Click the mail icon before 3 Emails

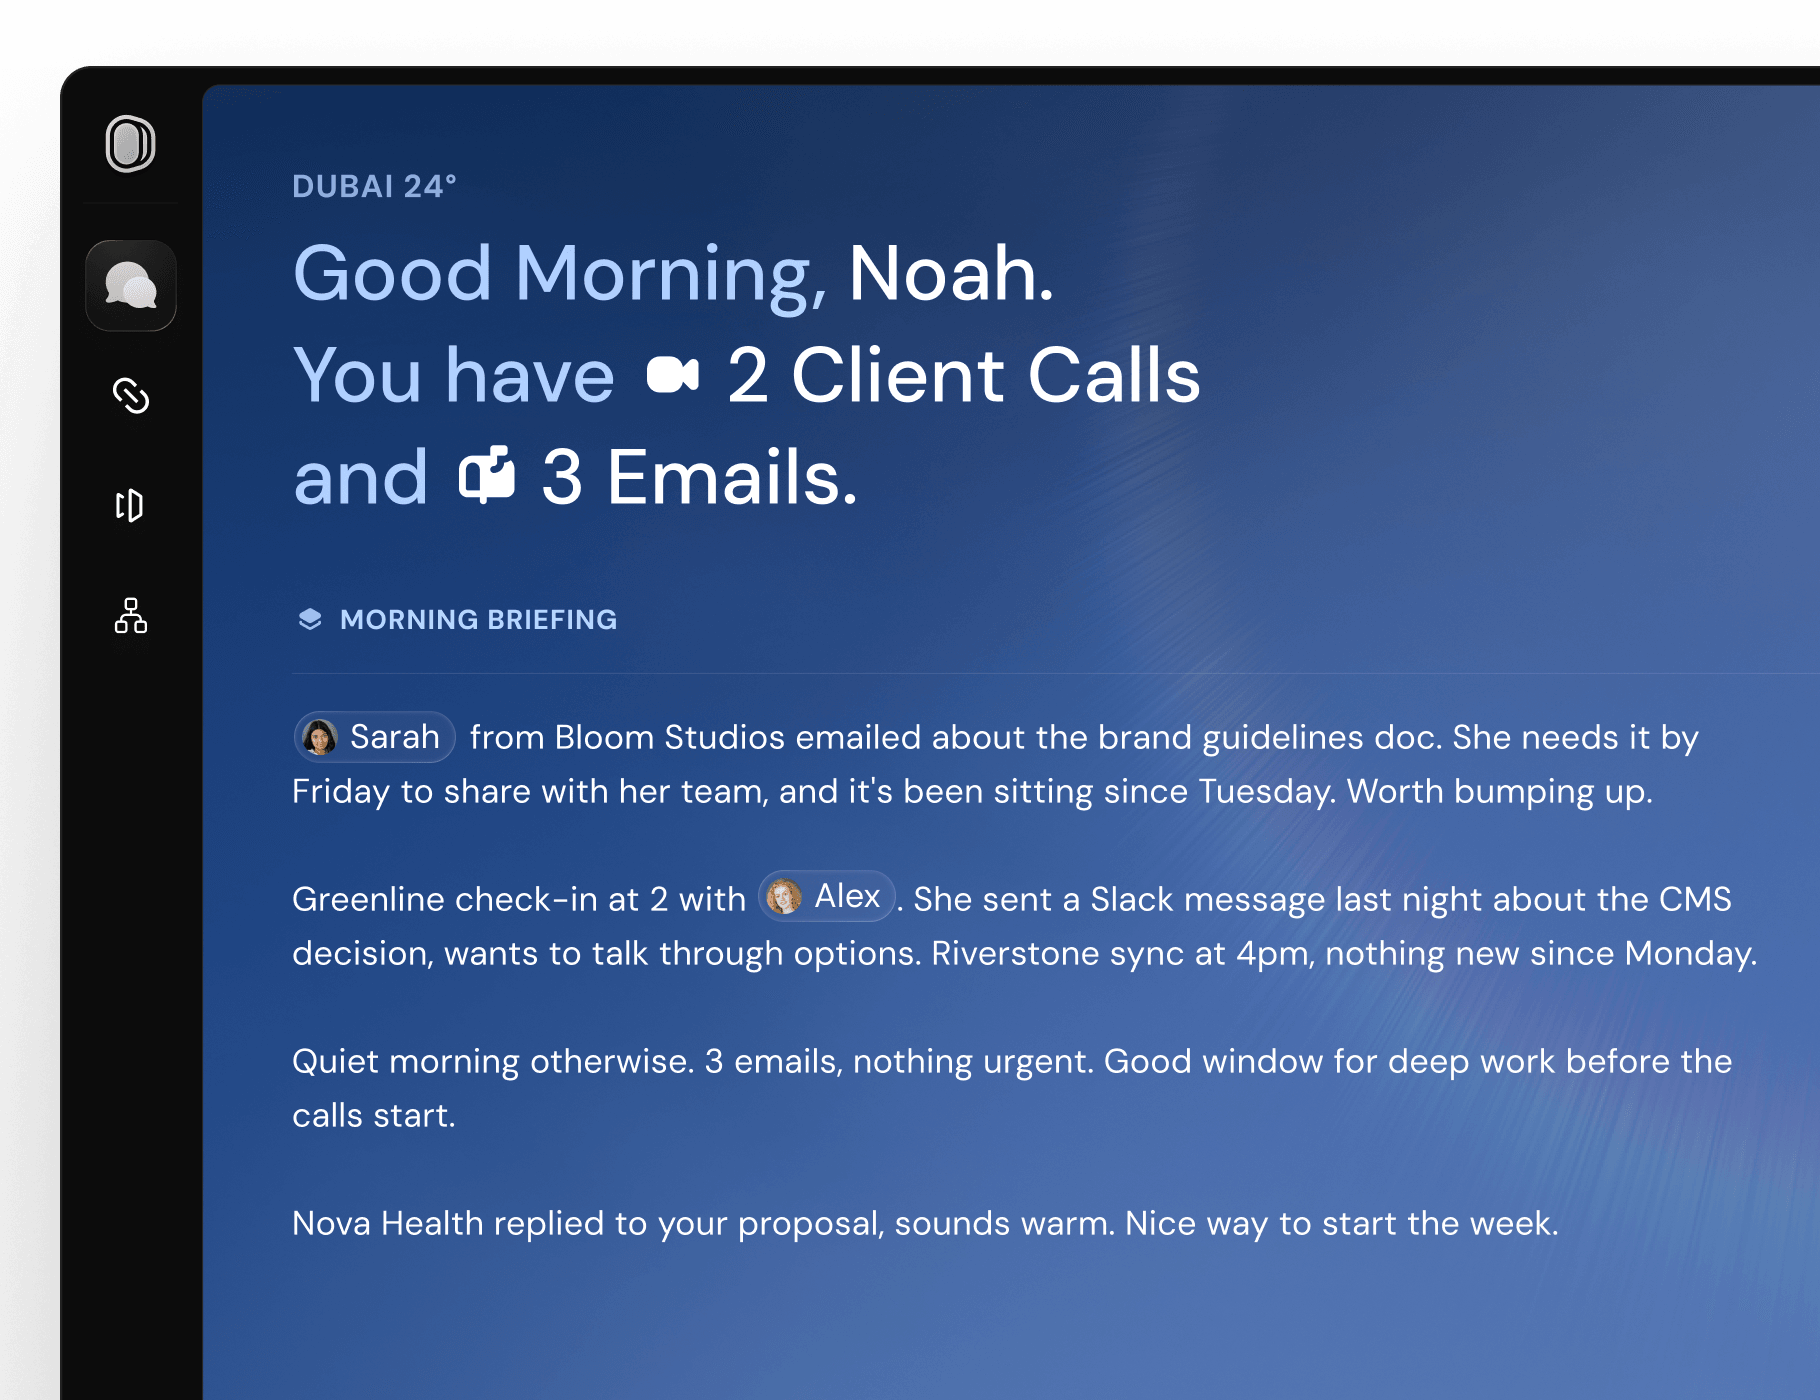(487, 476)
